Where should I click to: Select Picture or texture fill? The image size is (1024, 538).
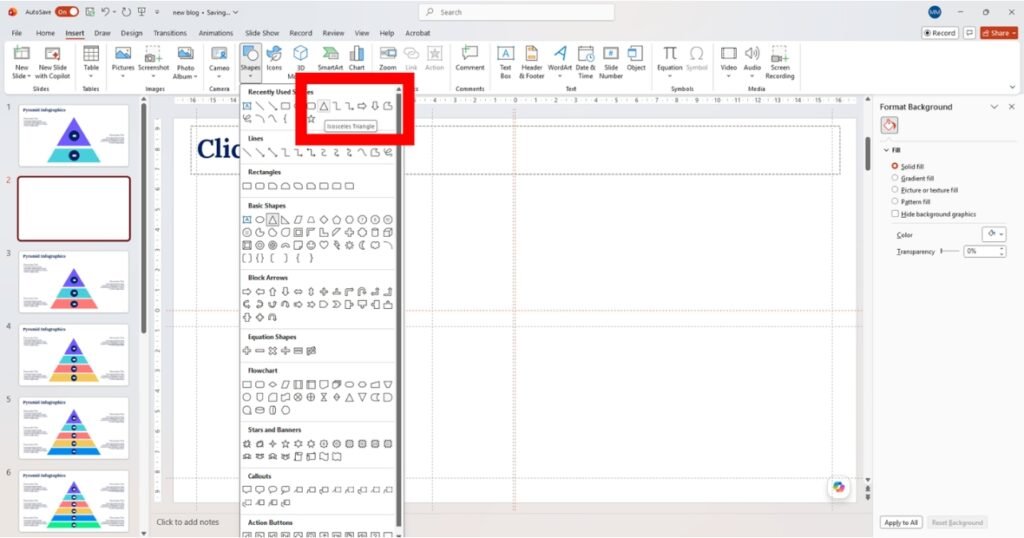(925, 190)
